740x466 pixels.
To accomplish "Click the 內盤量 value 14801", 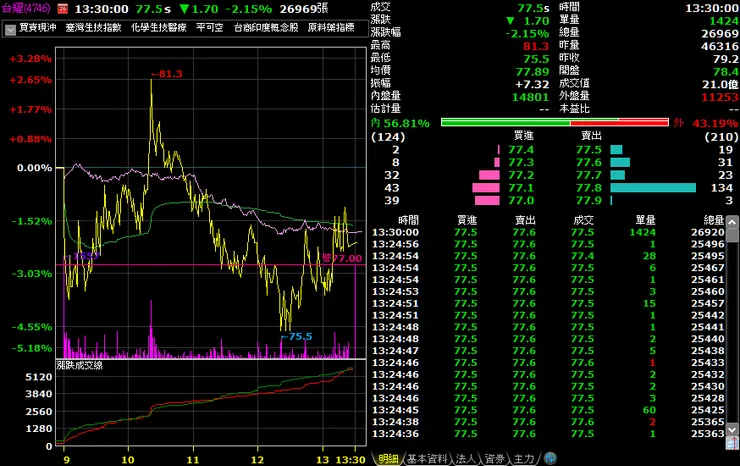I will [x=531, y=97].
